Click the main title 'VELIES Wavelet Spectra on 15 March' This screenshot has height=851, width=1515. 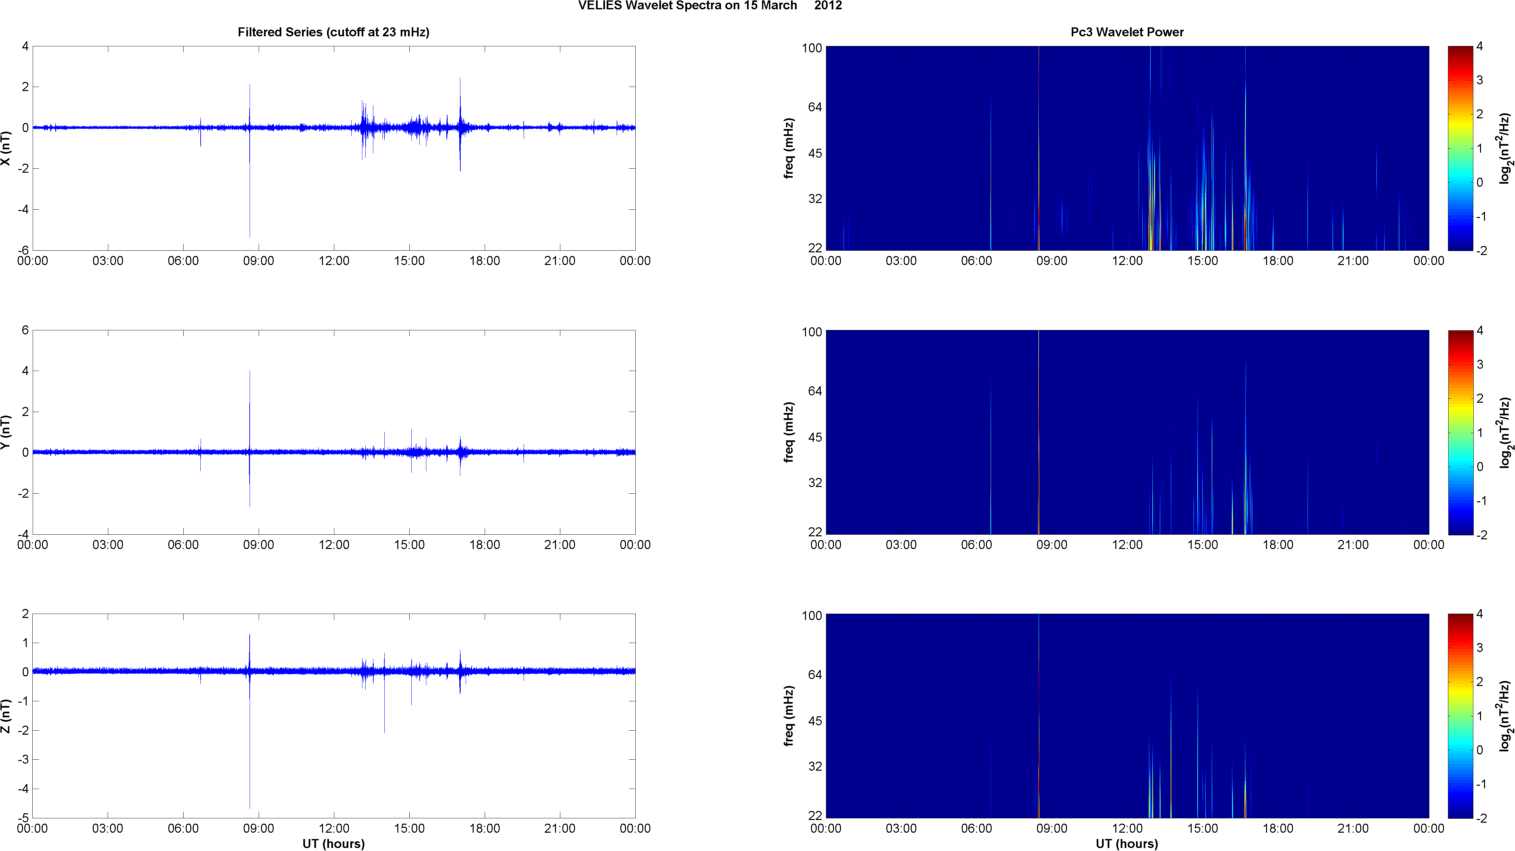687,6
